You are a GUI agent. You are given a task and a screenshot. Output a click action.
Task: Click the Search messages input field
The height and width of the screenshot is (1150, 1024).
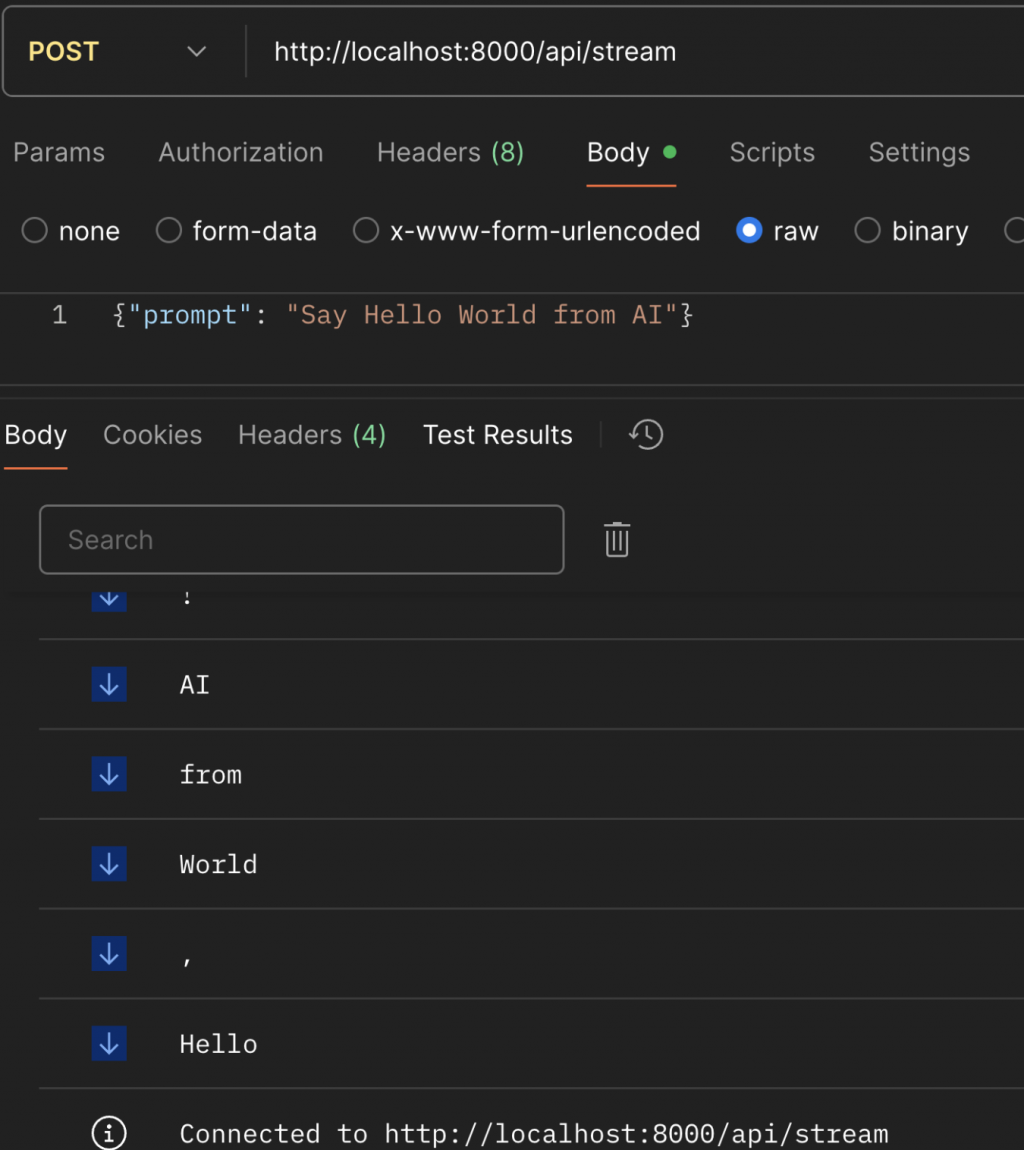pos(301,540)
